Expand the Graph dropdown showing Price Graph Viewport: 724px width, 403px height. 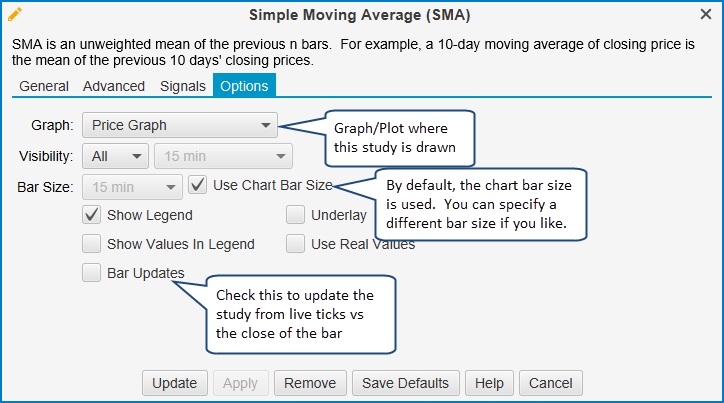[x=180, y=125]
